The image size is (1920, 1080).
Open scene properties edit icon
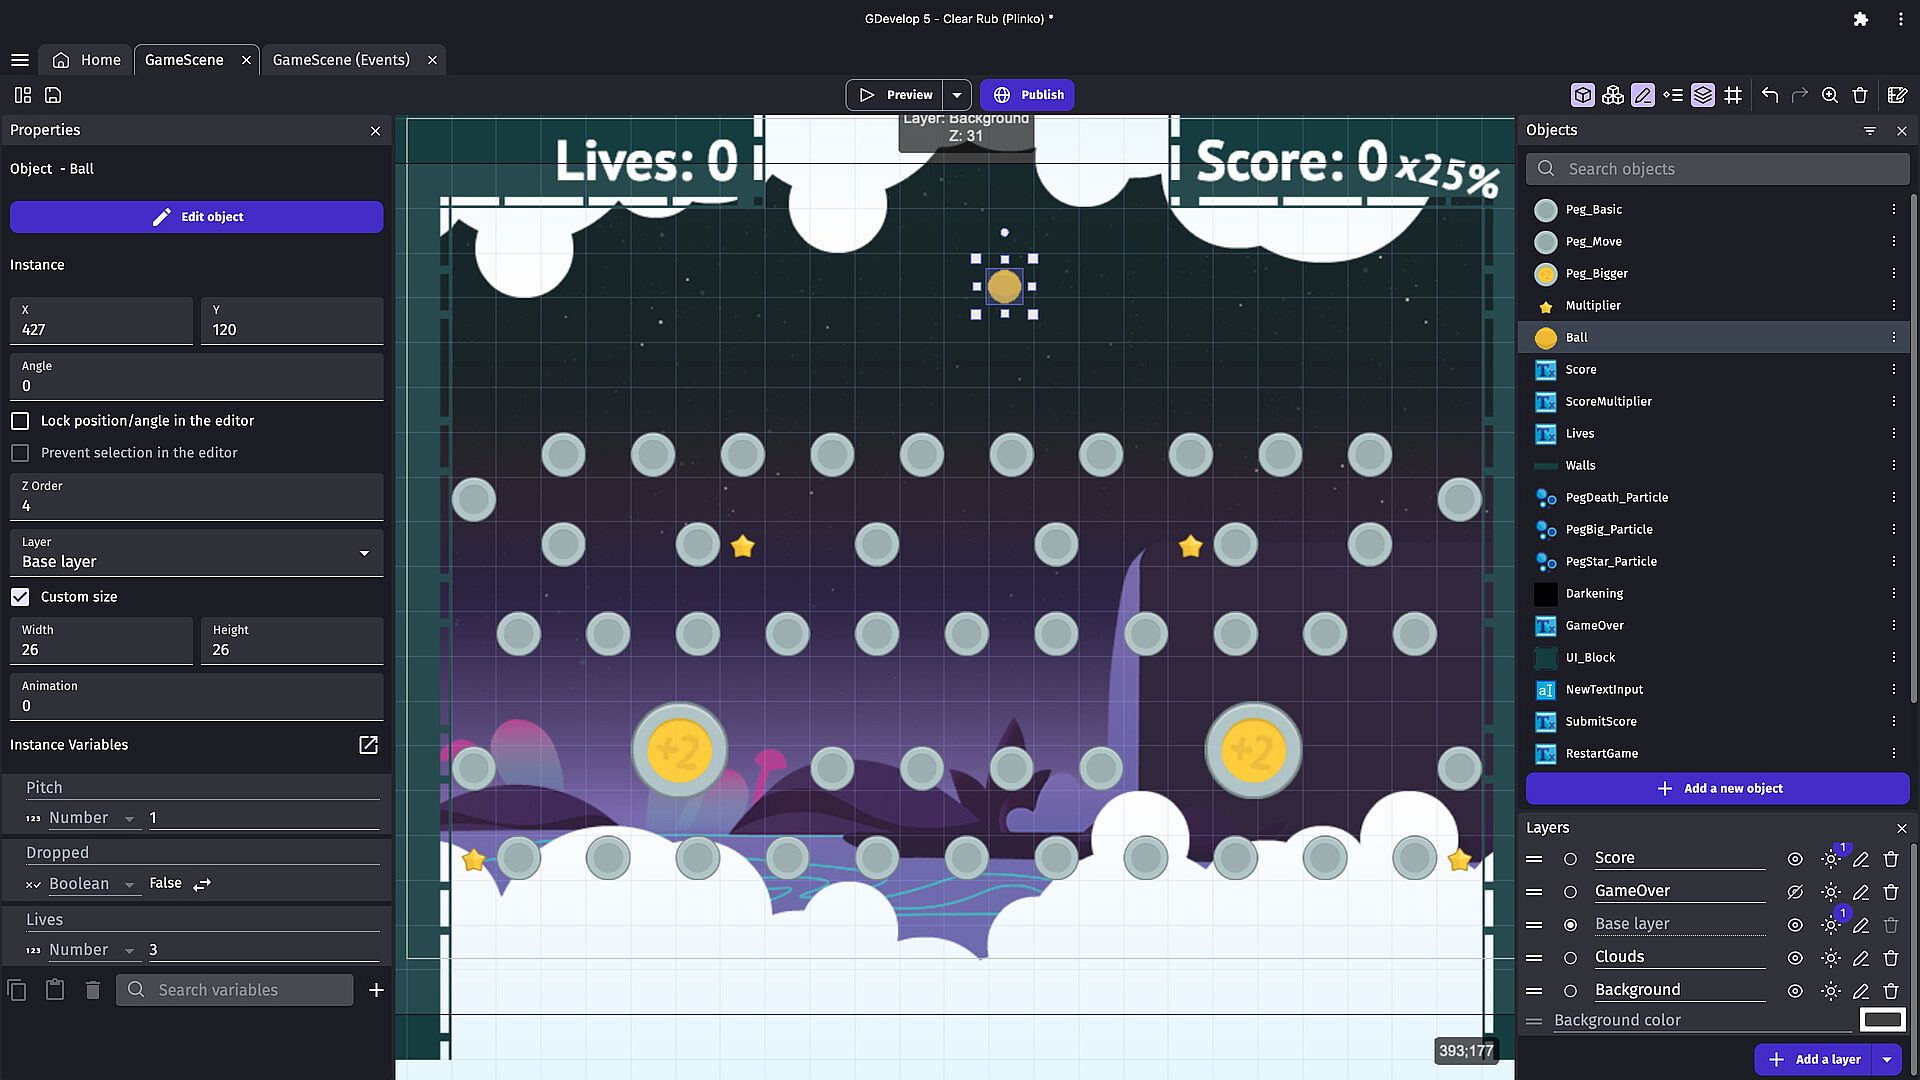click(1897, 95)
